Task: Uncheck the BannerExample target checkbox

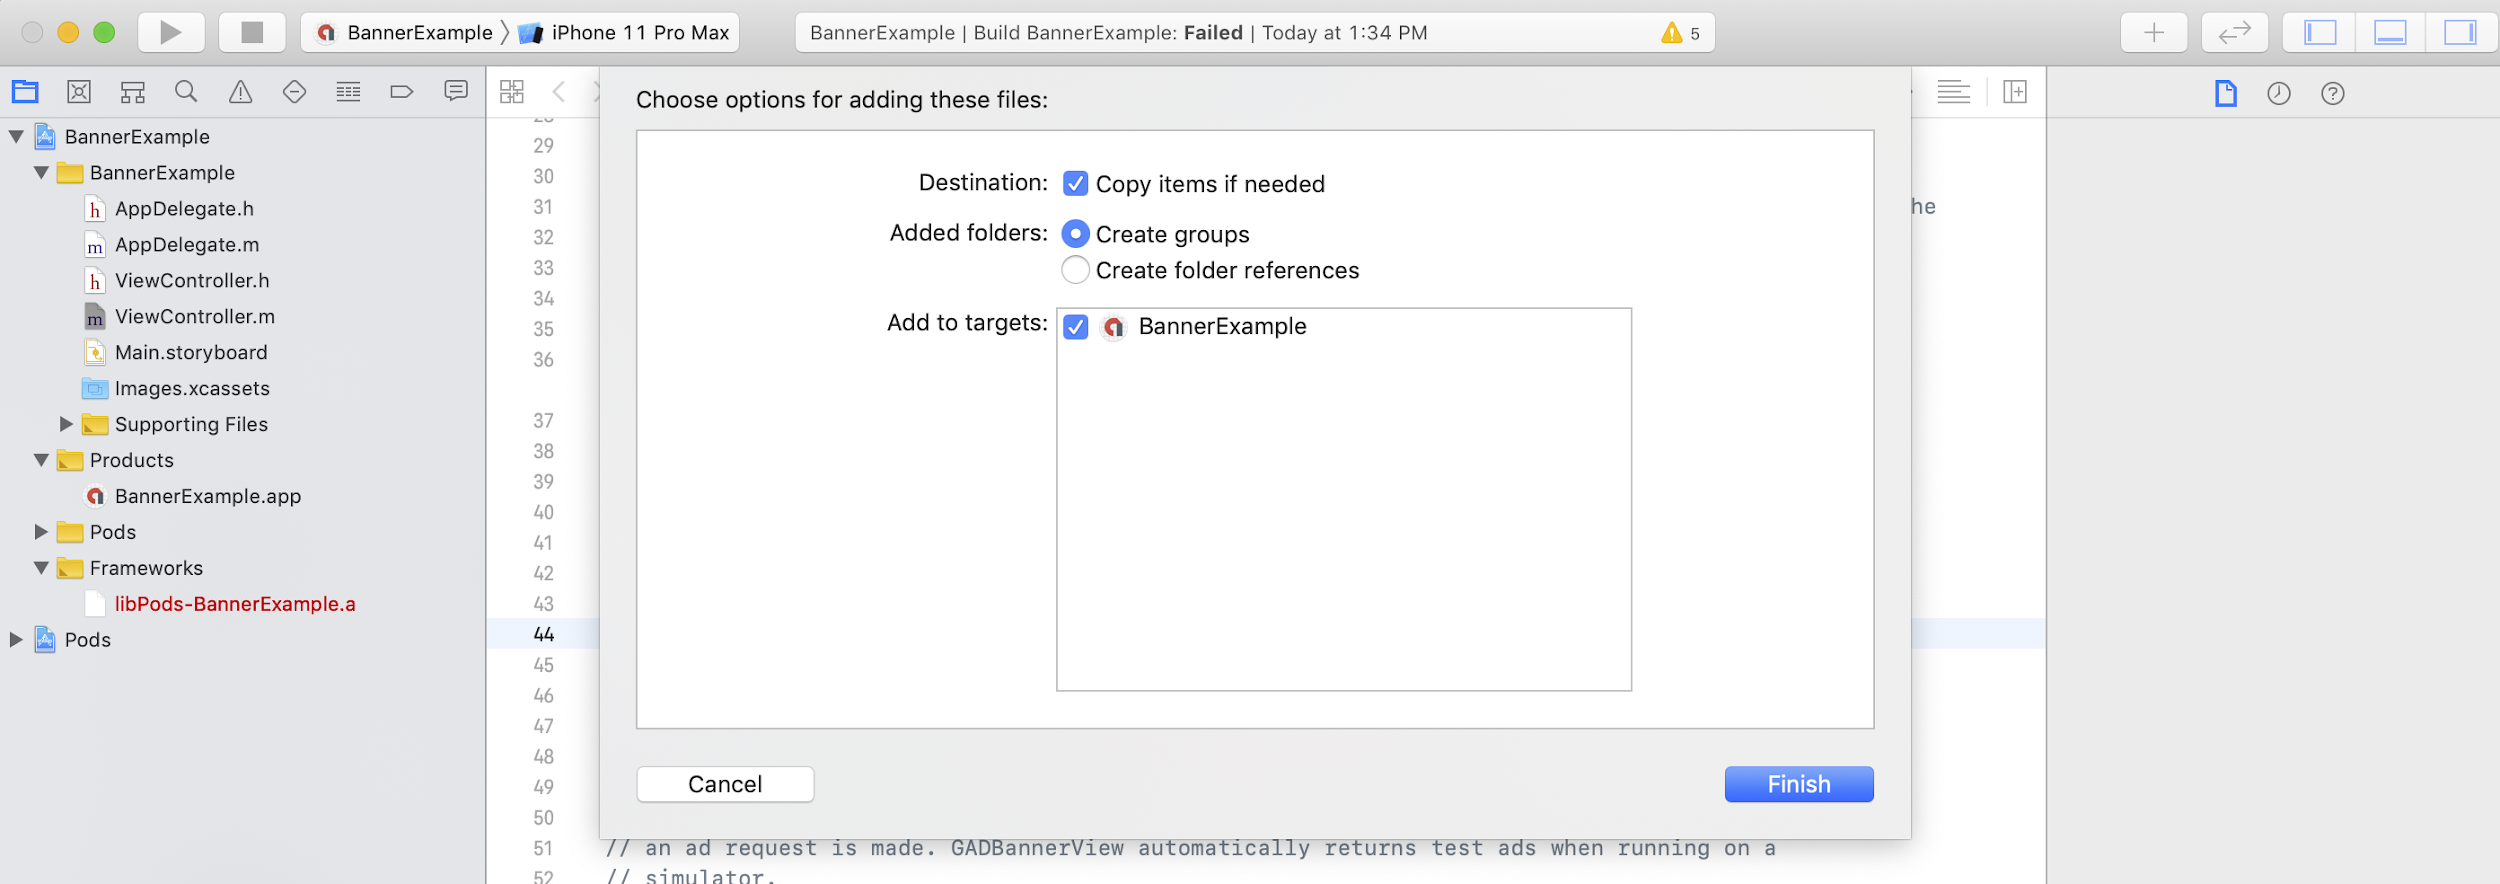Action: pos(1075,327)
